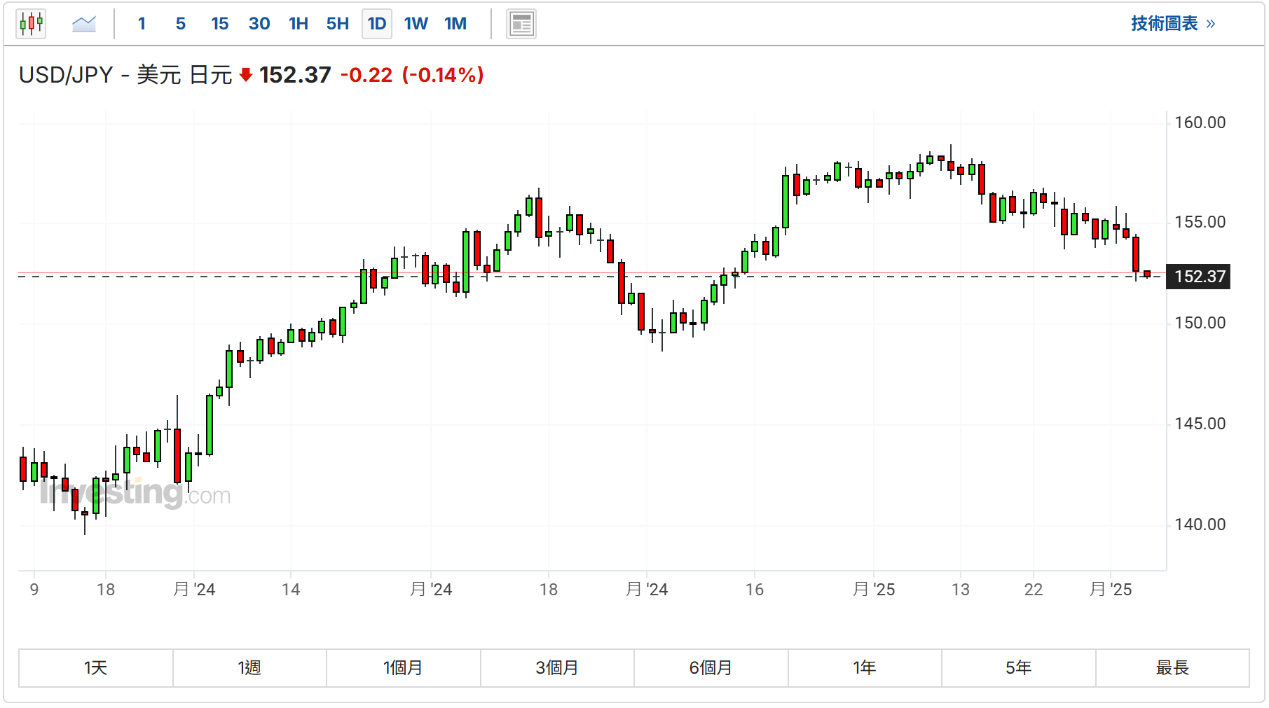Select the 15 minute interval
1269x708 pixels.
coord(220,23)
